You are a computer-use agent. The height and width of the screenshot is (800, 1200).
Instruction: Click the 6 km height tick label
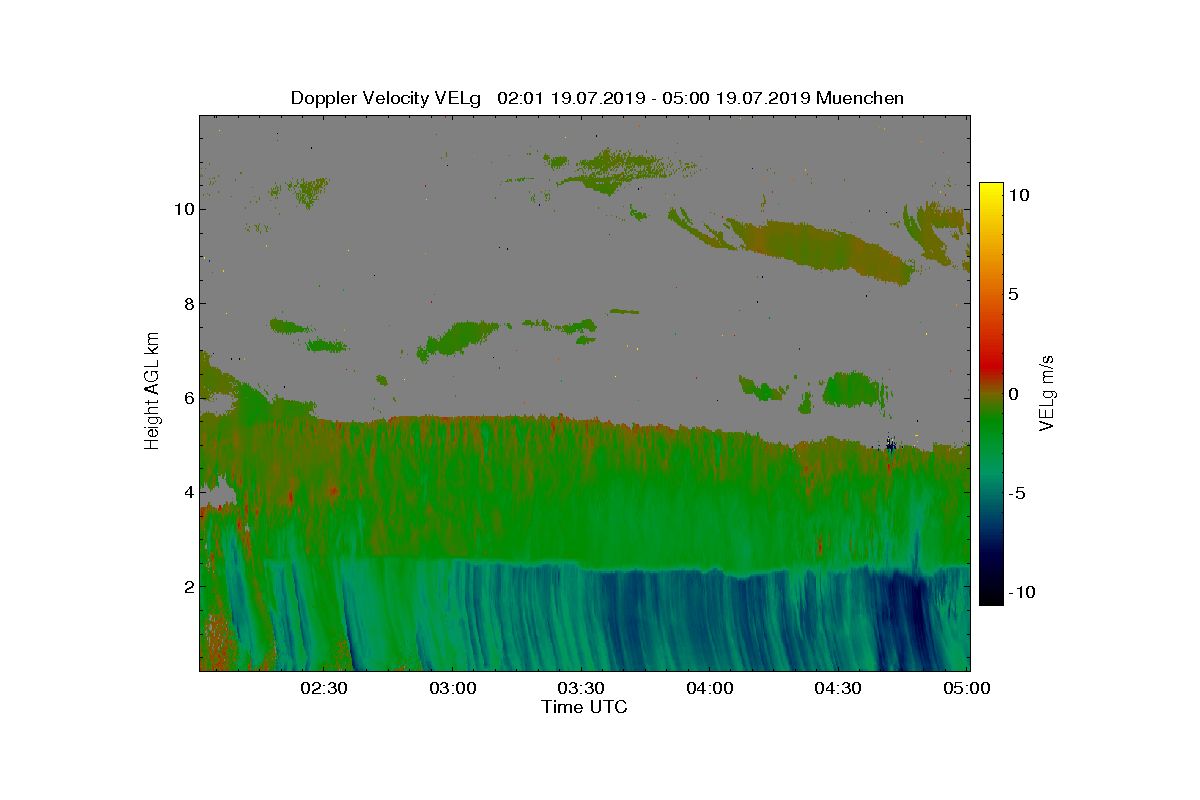pos(187,398)
